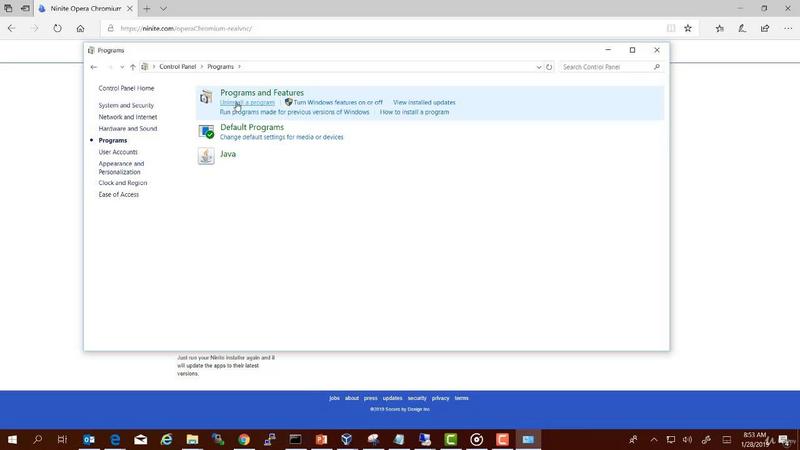Open browser Favorites hub icon
The height and width of the screenshot is (450, 800).
[719, 29]
